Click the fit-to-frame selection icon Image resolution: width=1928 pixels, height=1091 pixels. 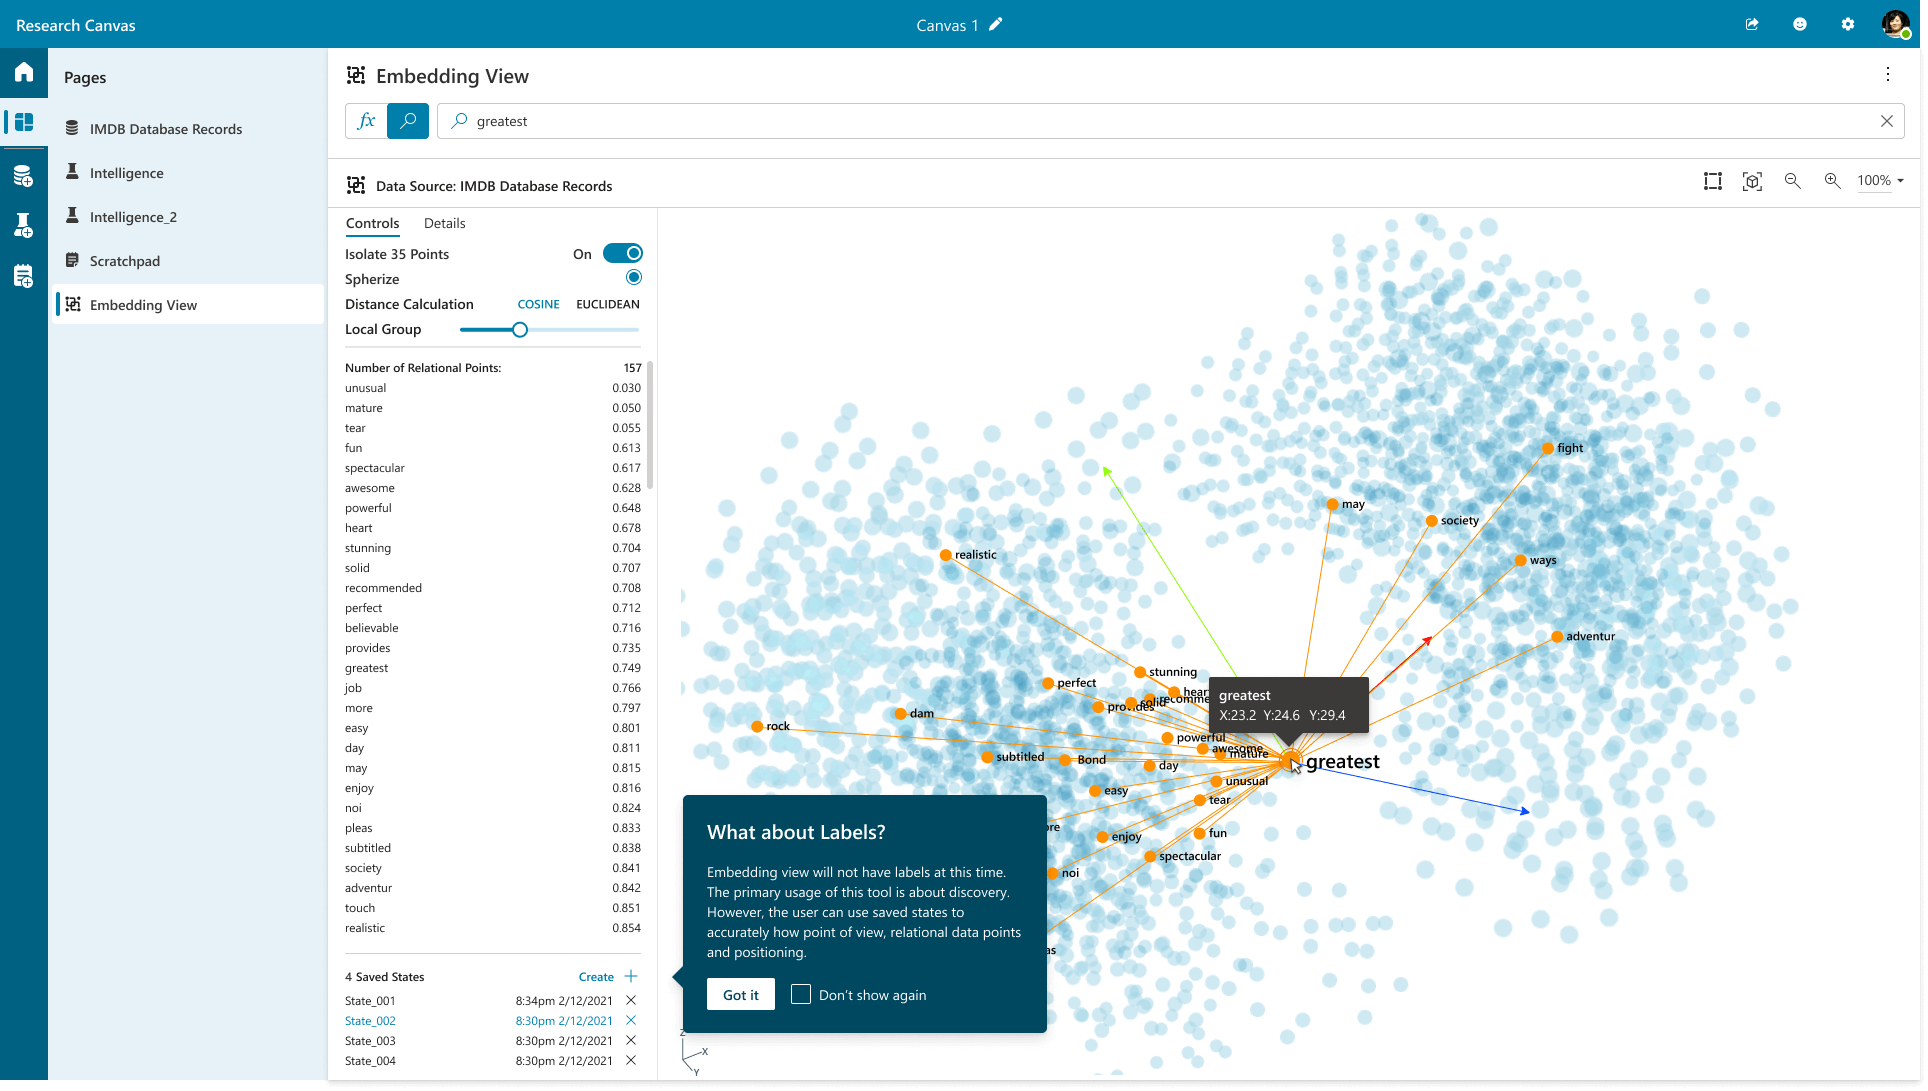click(1713, 181)
